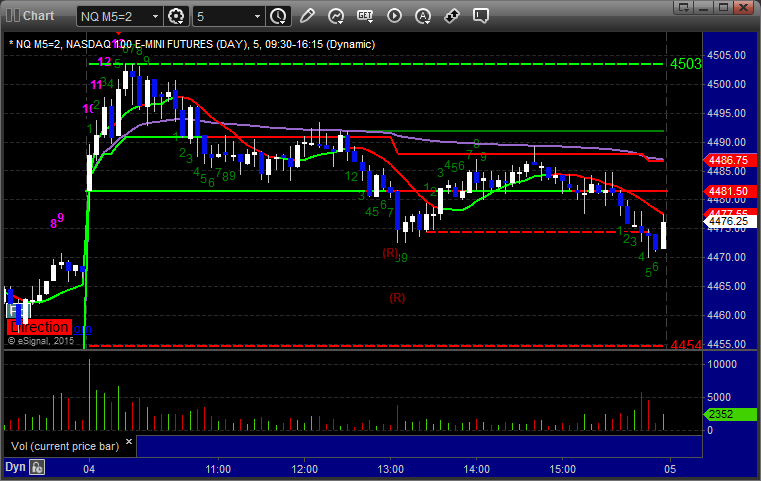This screenshot has height=481, width=761.
Task: Click the chart title NQ M5=2 NASDAQ text
Action: (192, 44)
